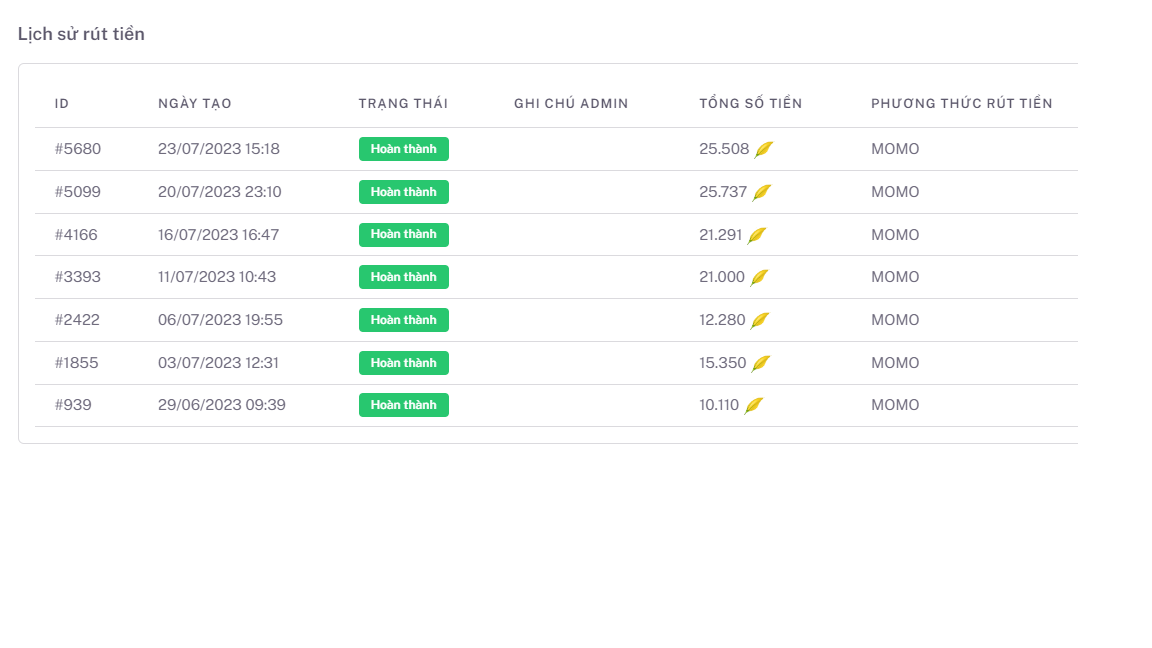The image size is (1152, 648).
Task: Click the TỔNG SỐ TIỀN column header
Action: coord(750,103)
